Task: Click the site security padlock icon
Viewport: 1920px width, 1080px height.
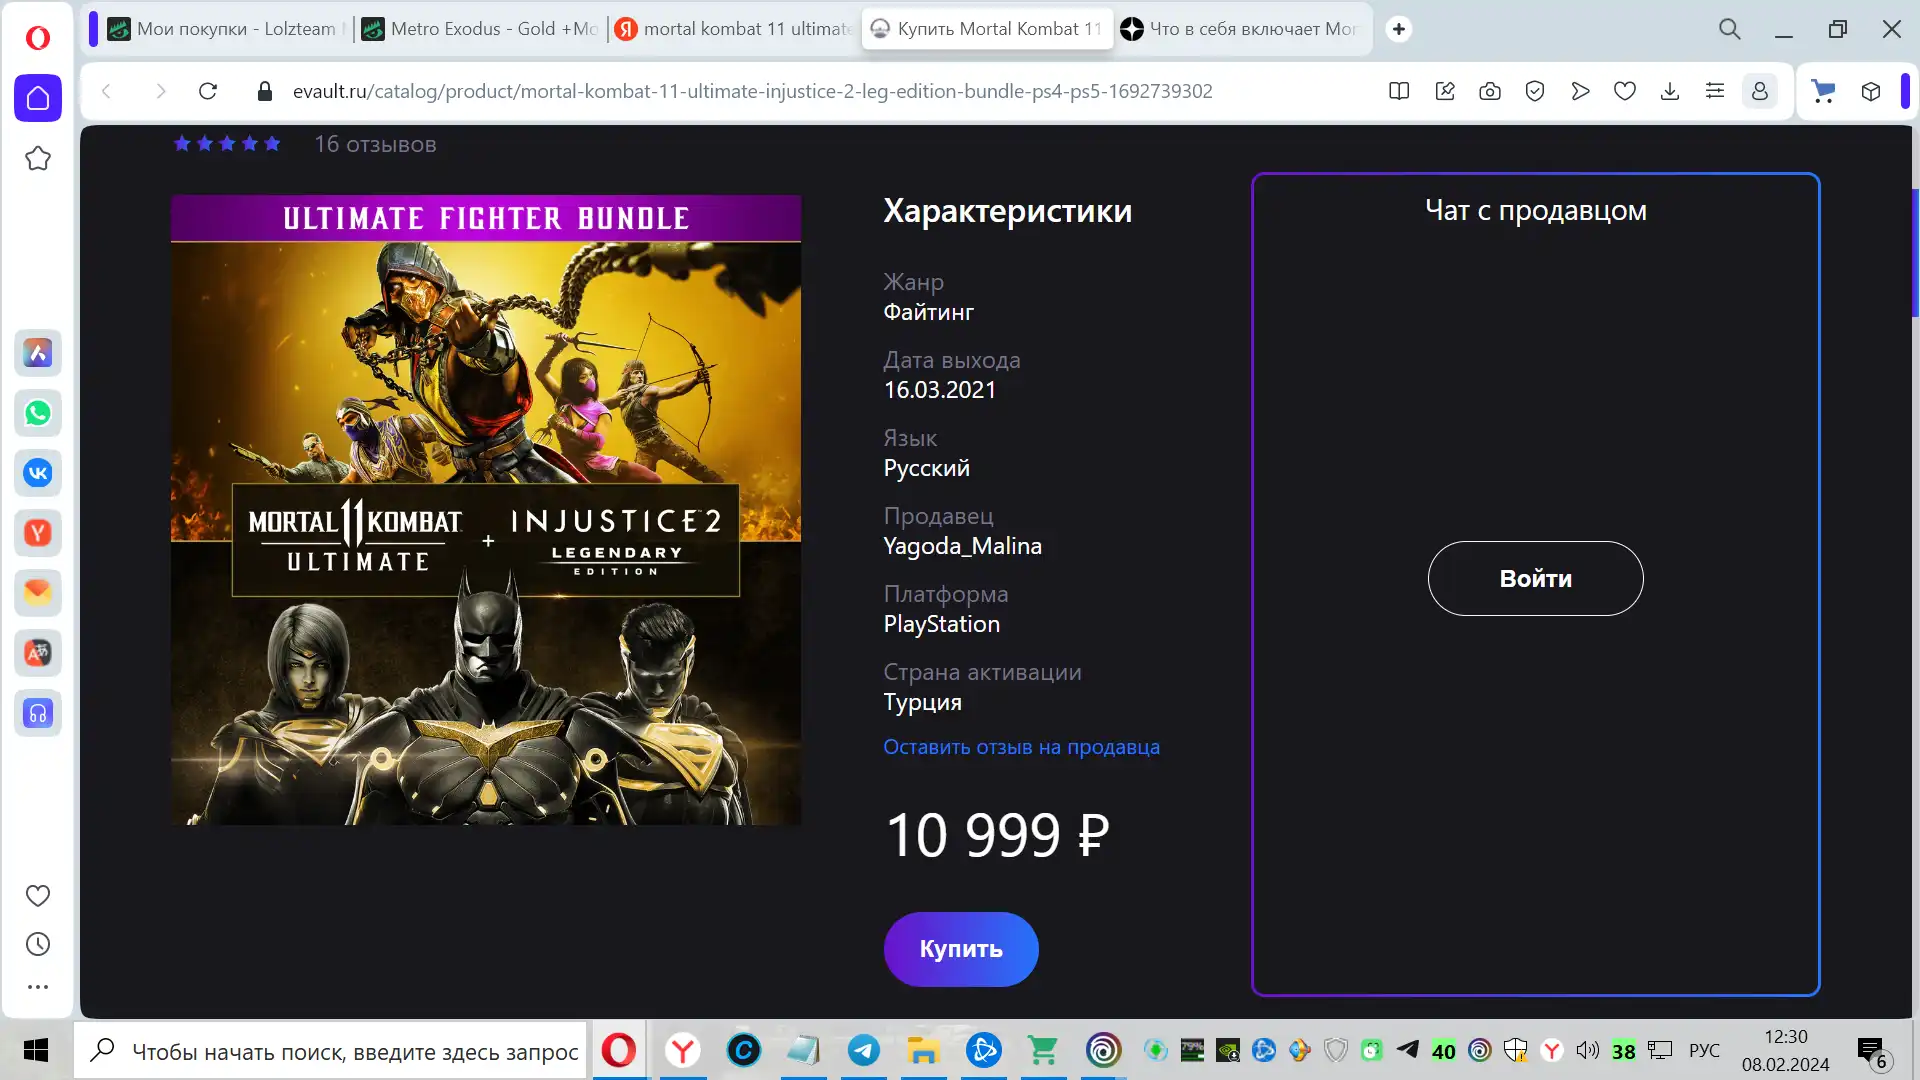Action: pos(265,91)
